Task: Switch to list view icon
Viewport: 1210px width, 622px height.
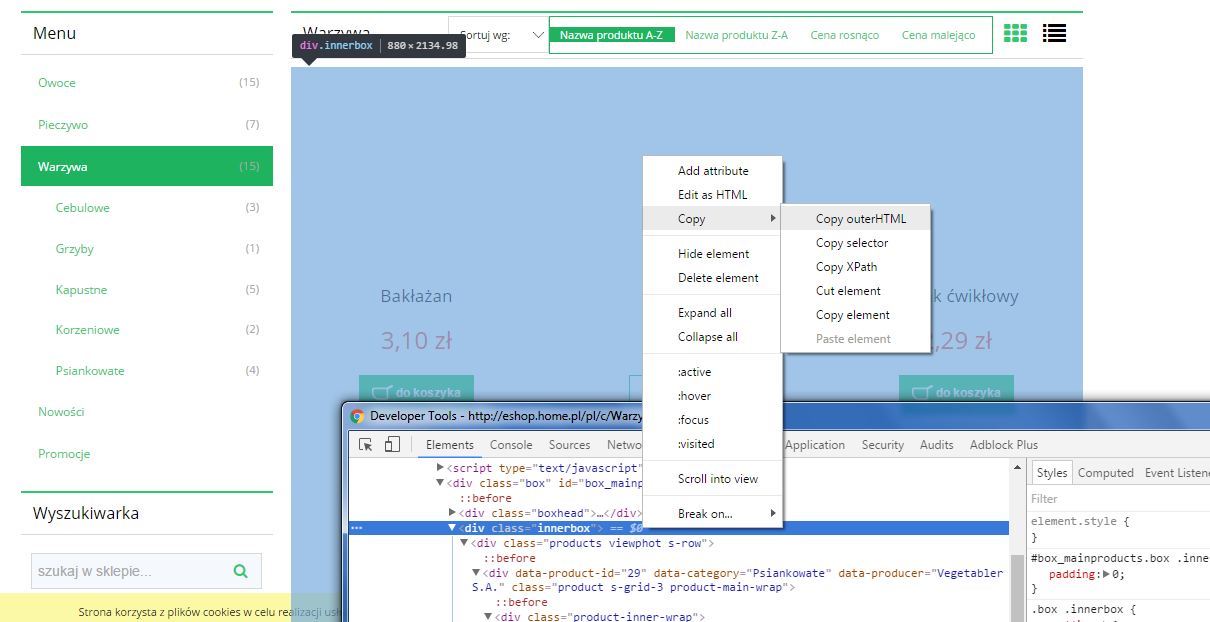Action: (1054, 33)
